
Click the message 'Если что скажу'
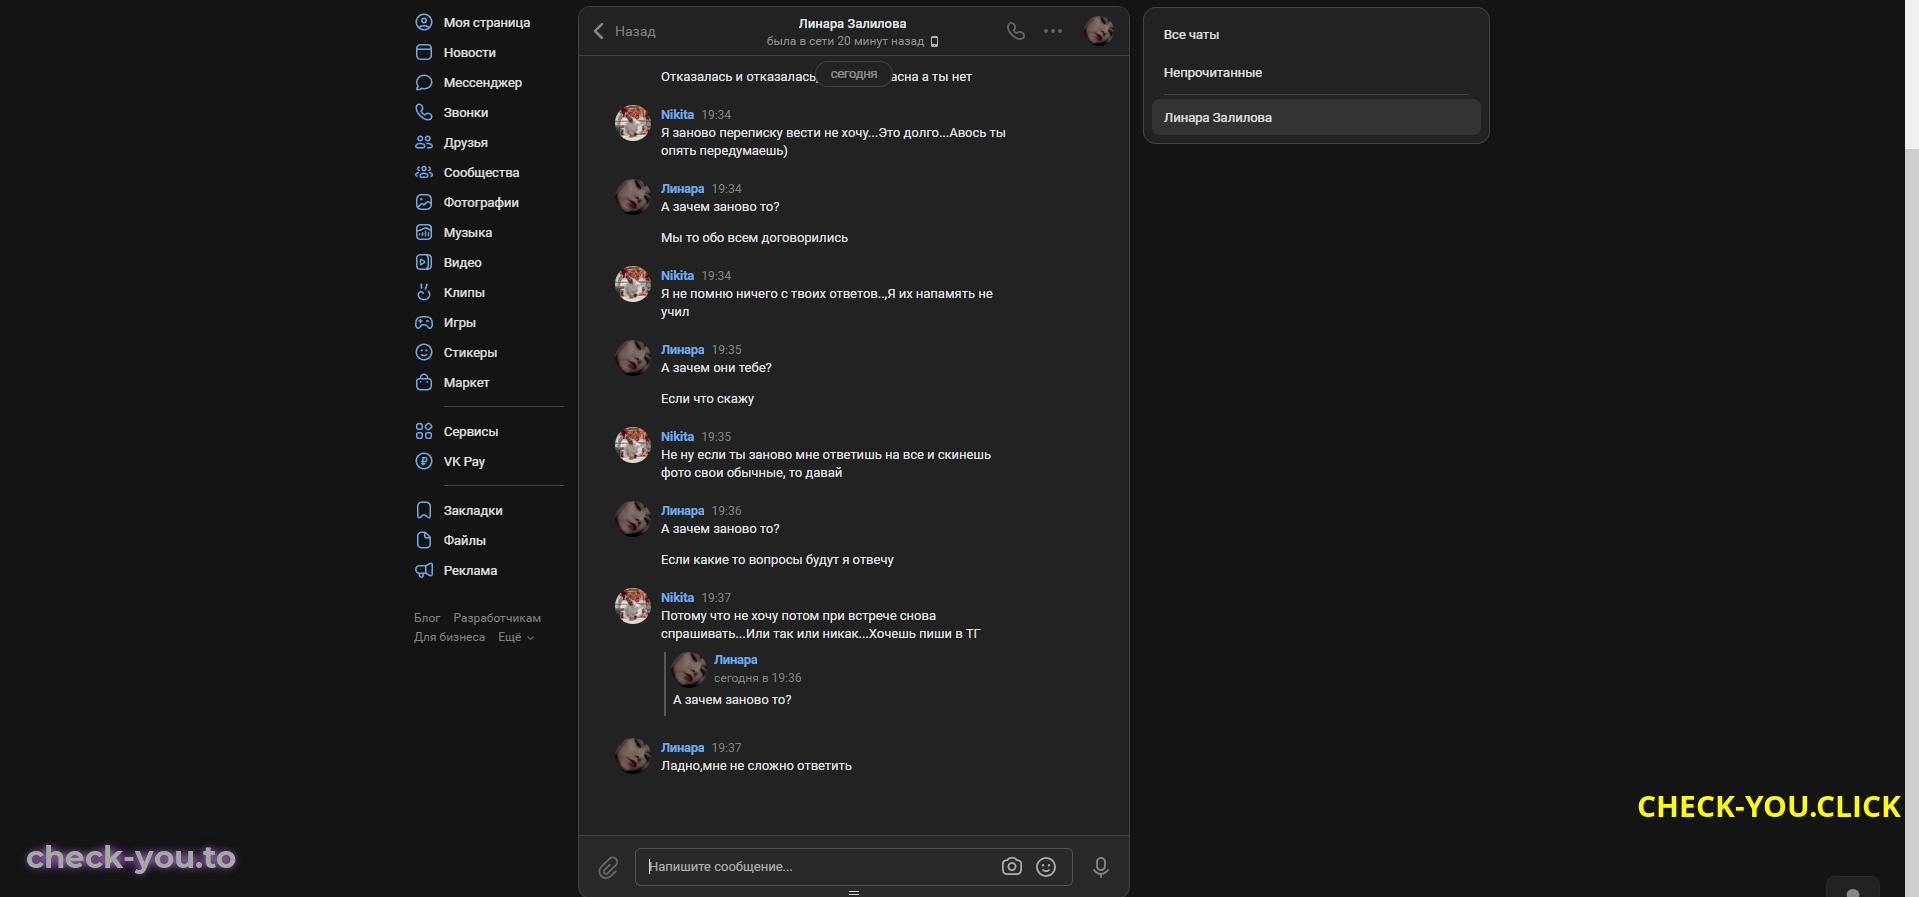click(707, 399)
